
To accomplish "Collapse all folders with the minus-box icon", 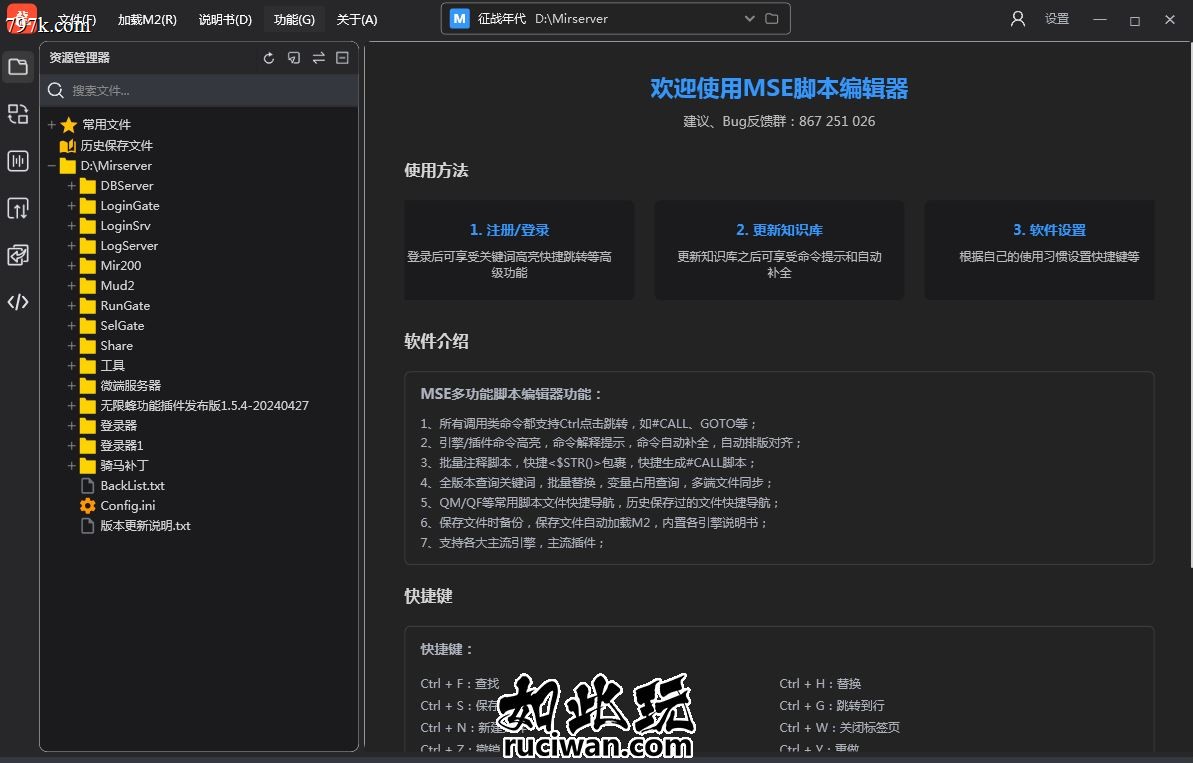I will (342, 58).
